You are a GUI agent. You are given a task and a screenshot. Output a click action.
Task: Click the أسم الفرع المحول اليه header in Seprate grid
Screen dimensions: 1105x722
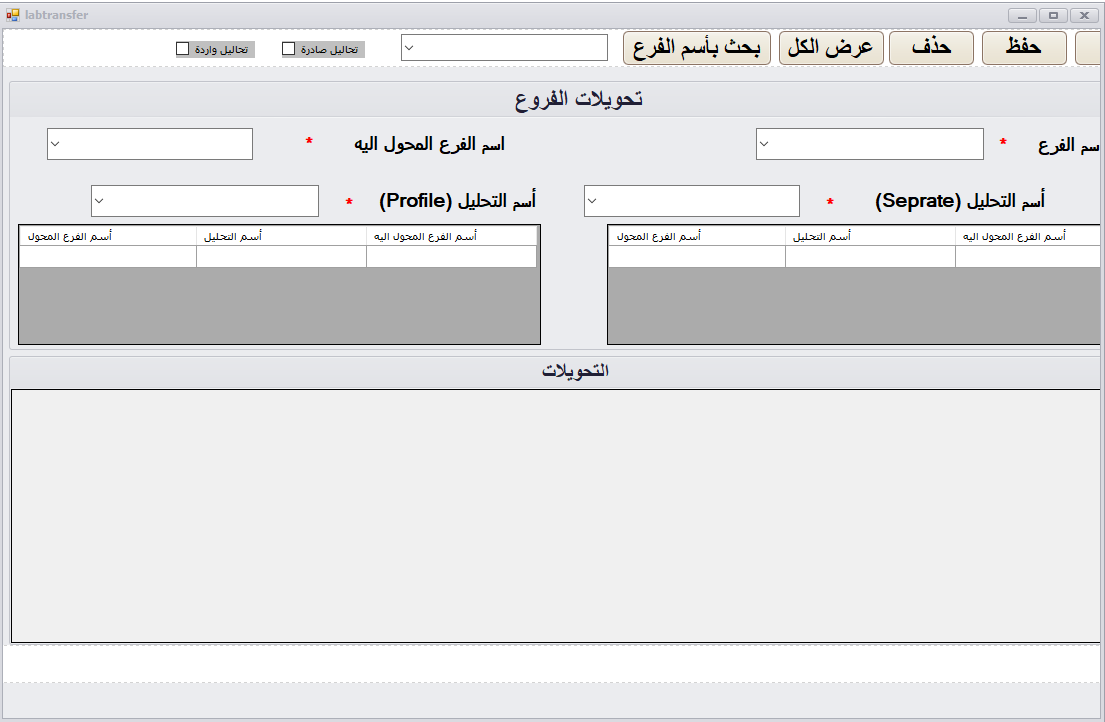coord(1028,236)
